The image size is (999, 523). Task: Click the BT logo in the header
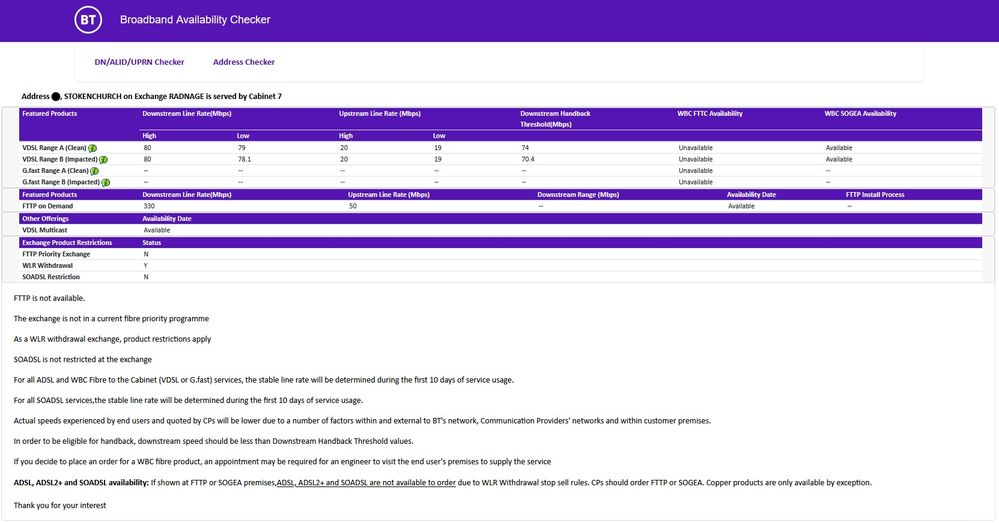88,20
